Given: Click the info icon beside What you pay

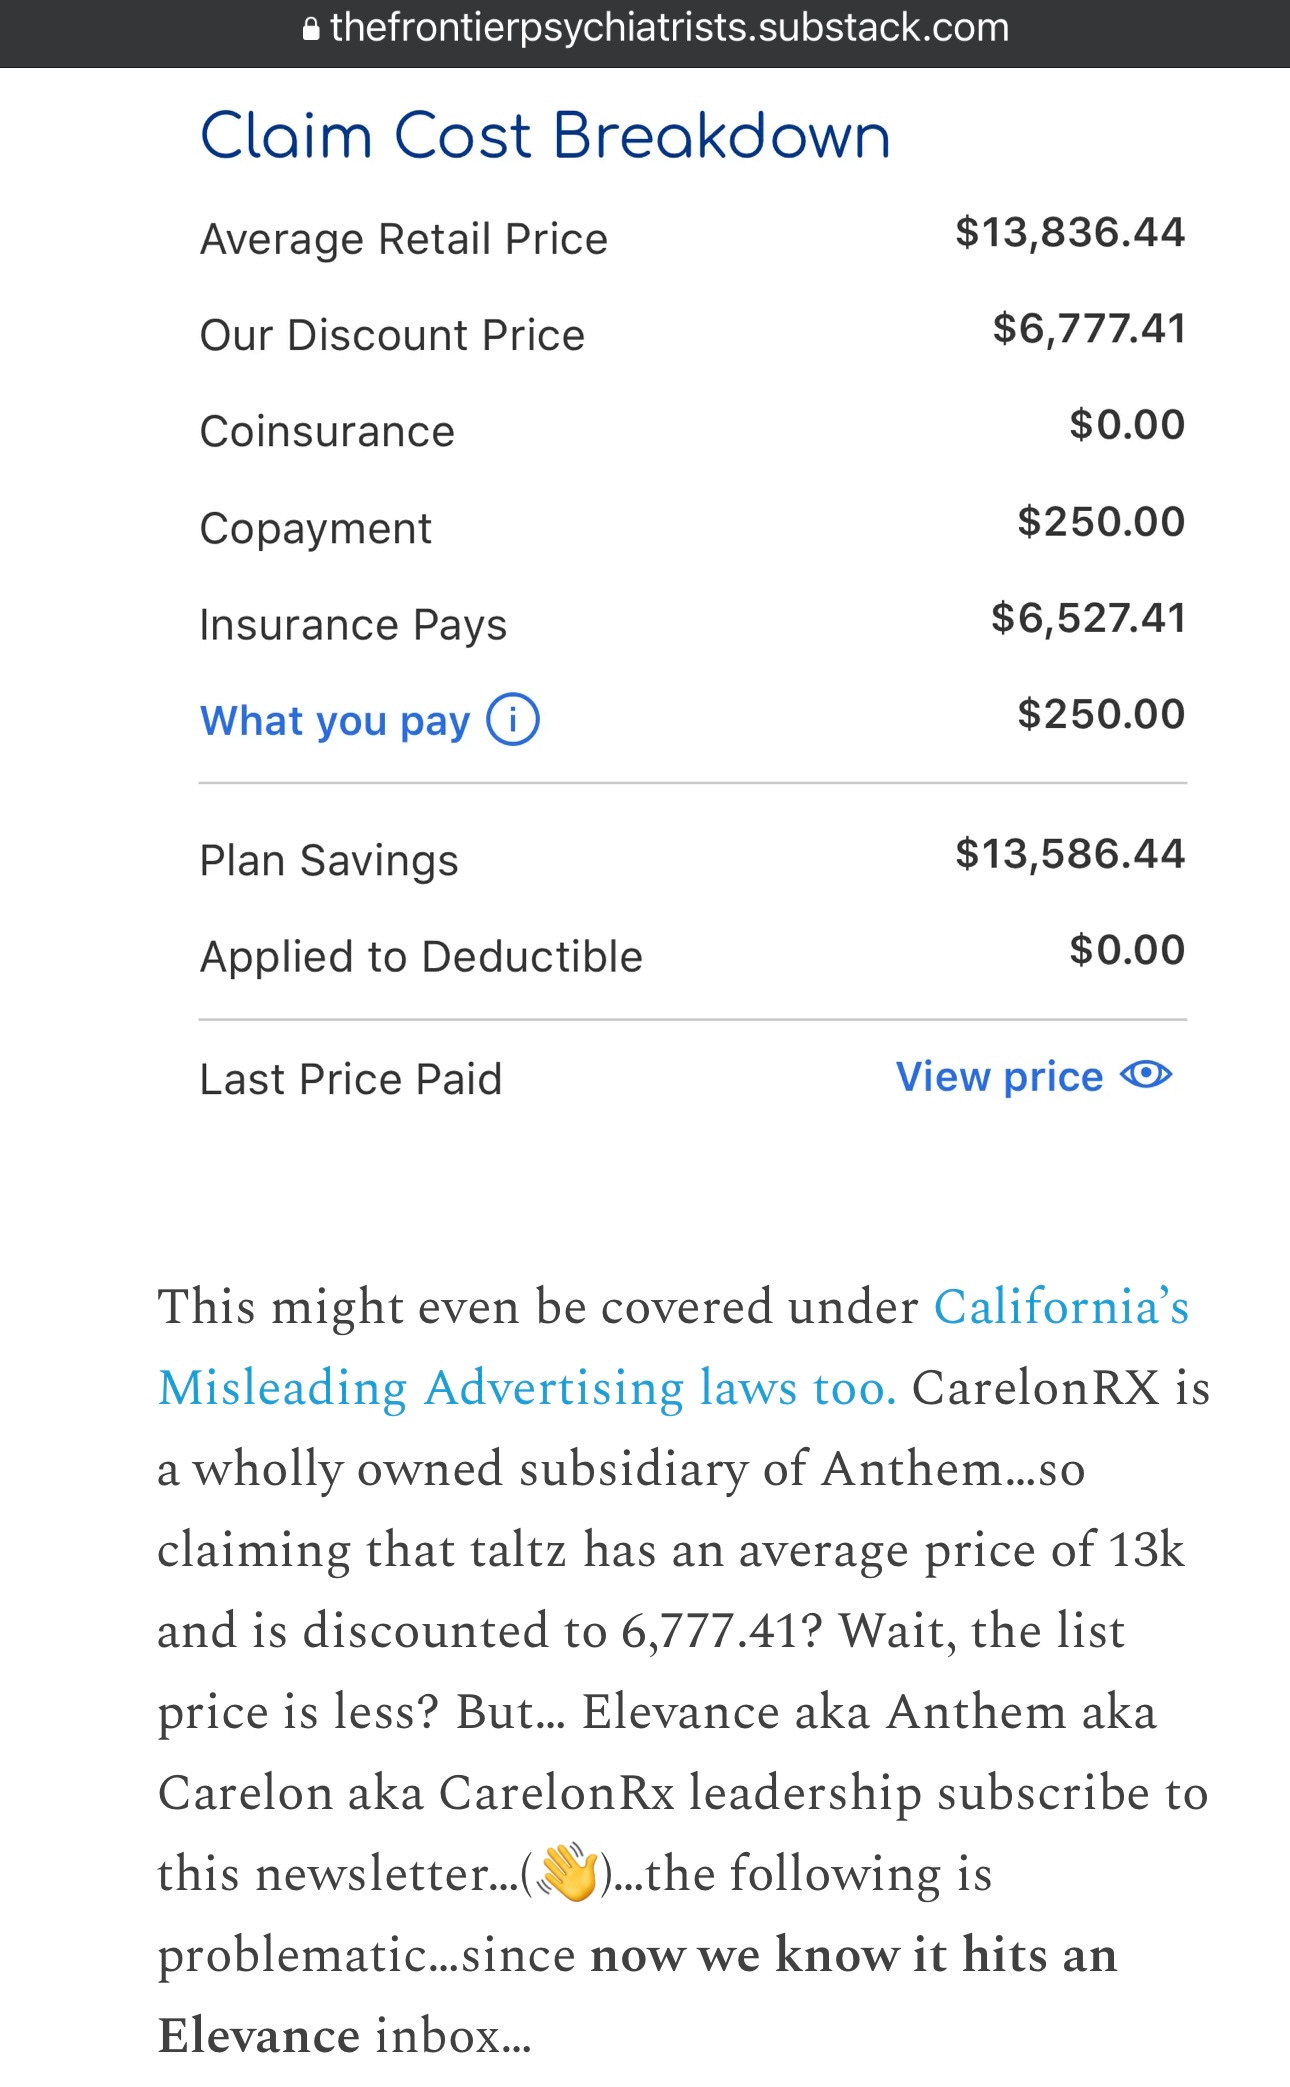Looking at the screenshot, I should 513,720.
